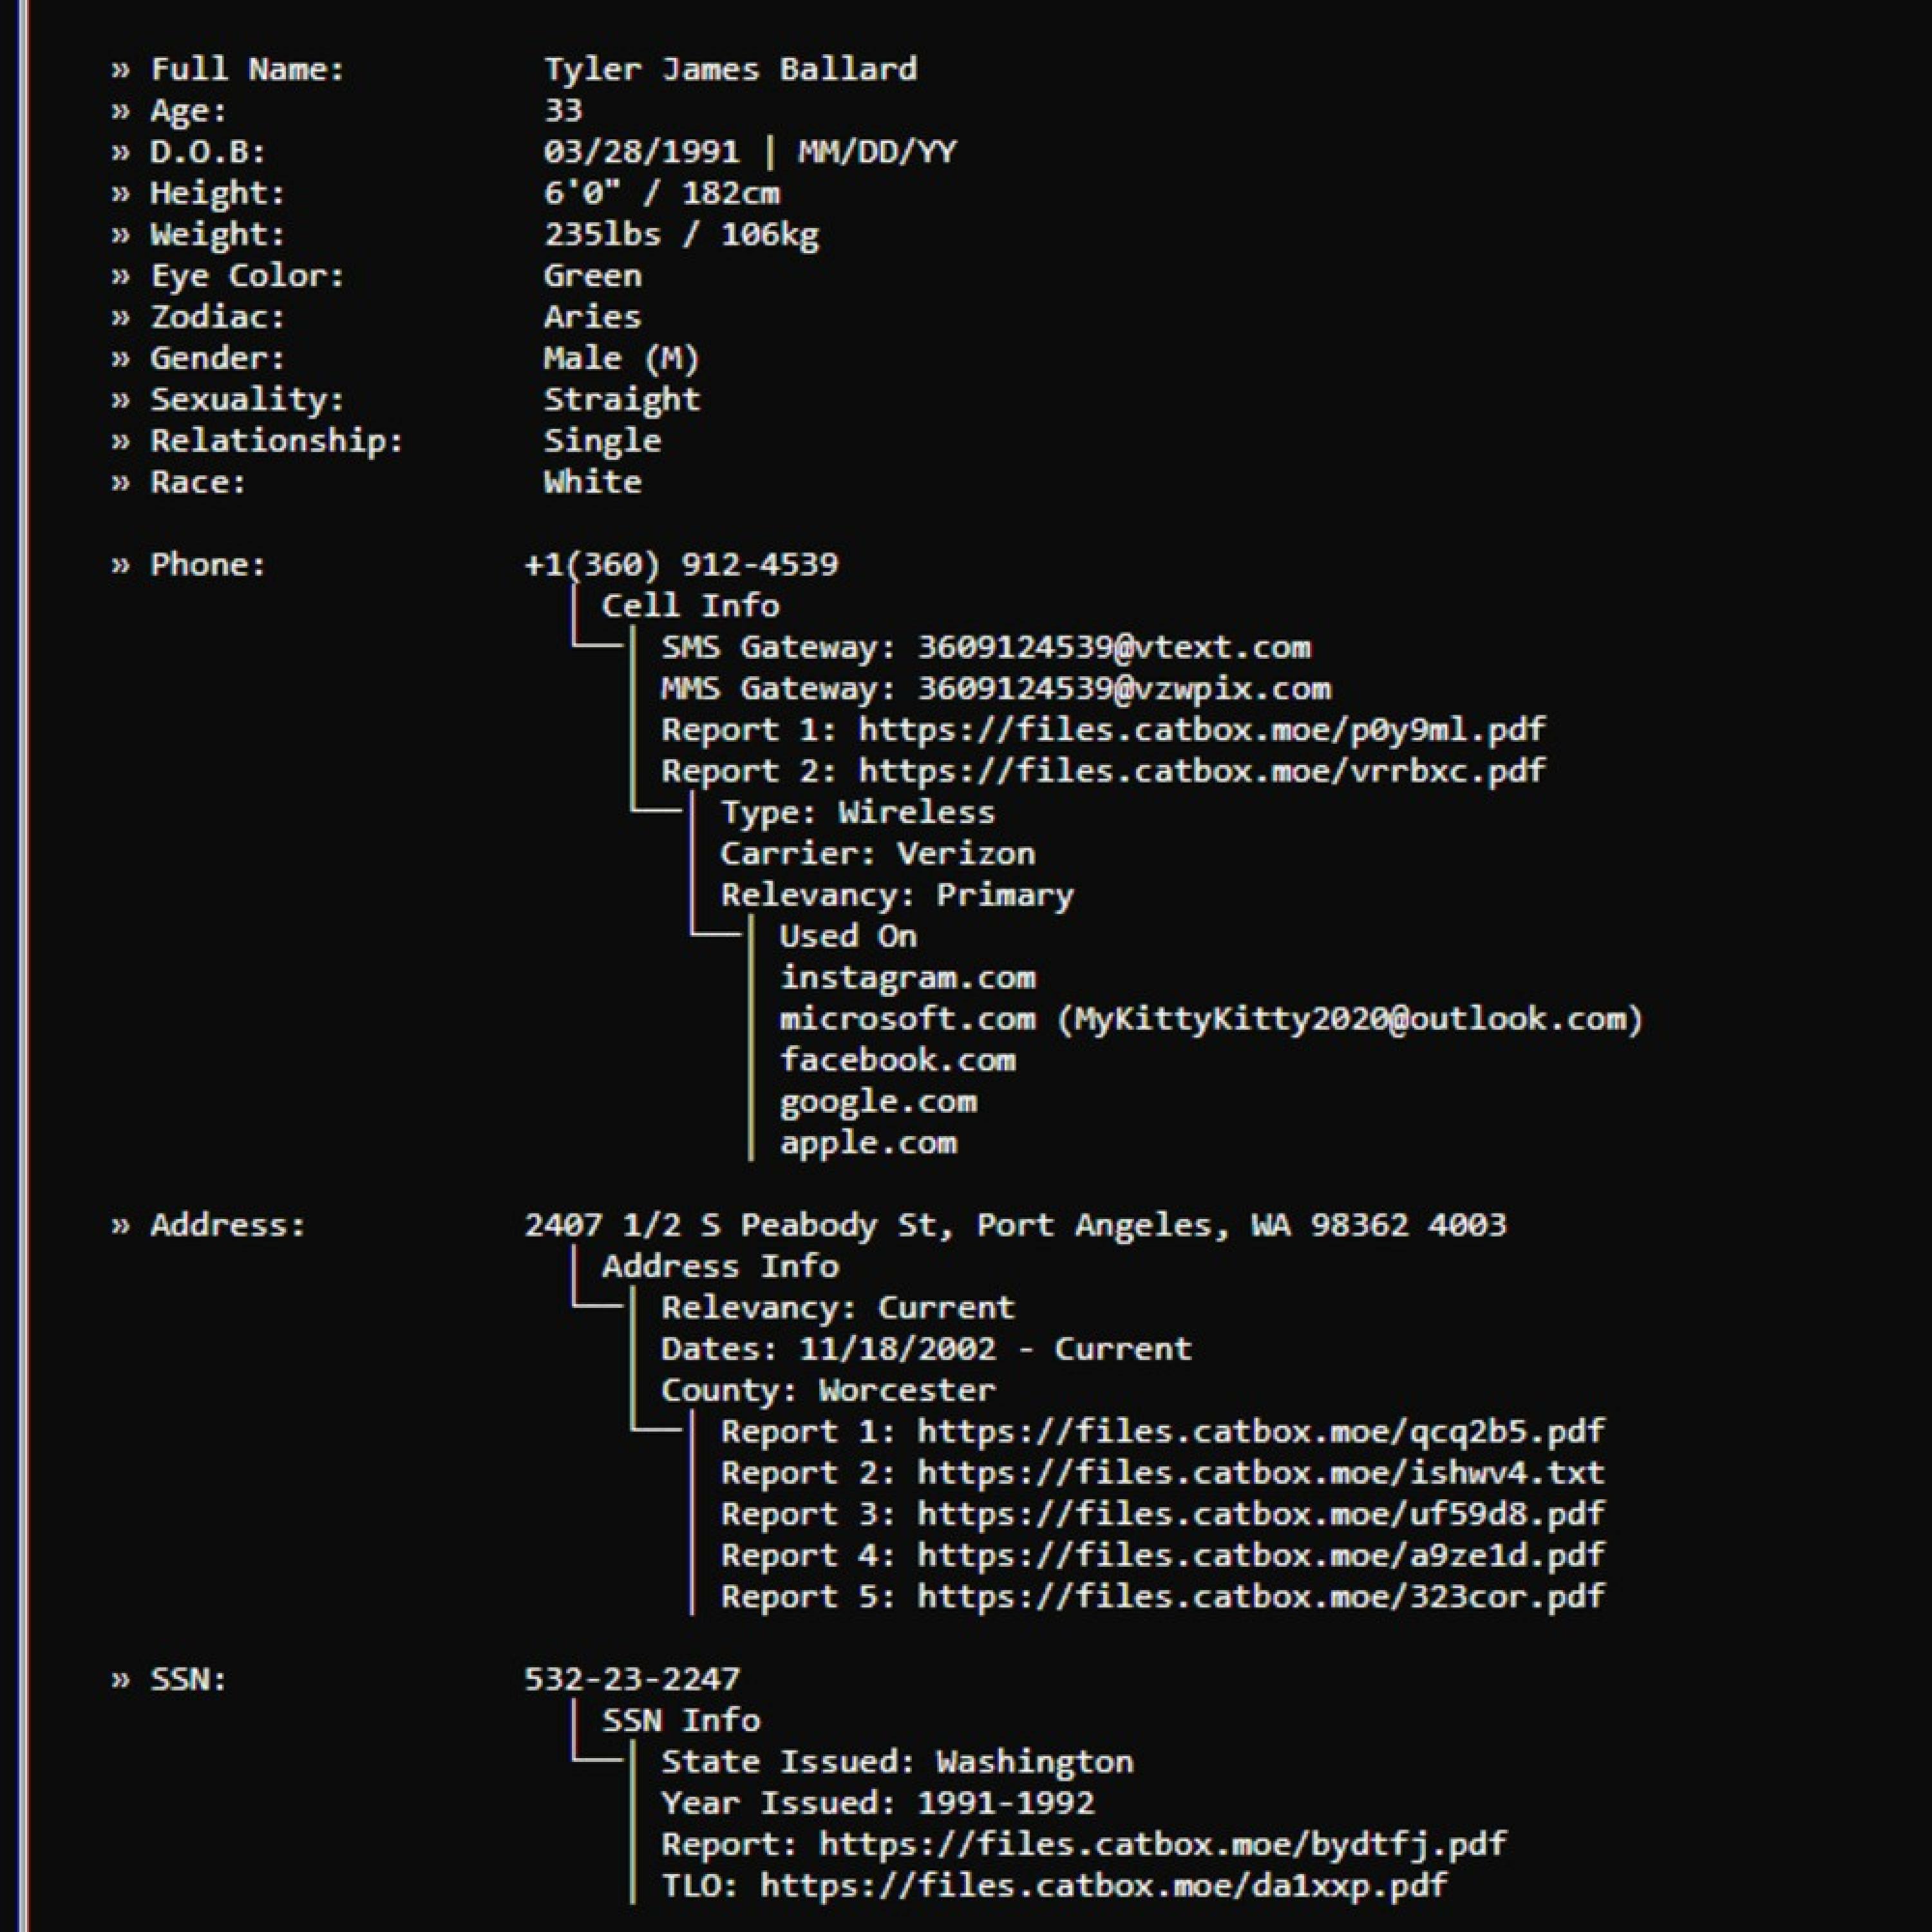Open the Report 2 .txt link under Address Info

pos(1260,1473)
